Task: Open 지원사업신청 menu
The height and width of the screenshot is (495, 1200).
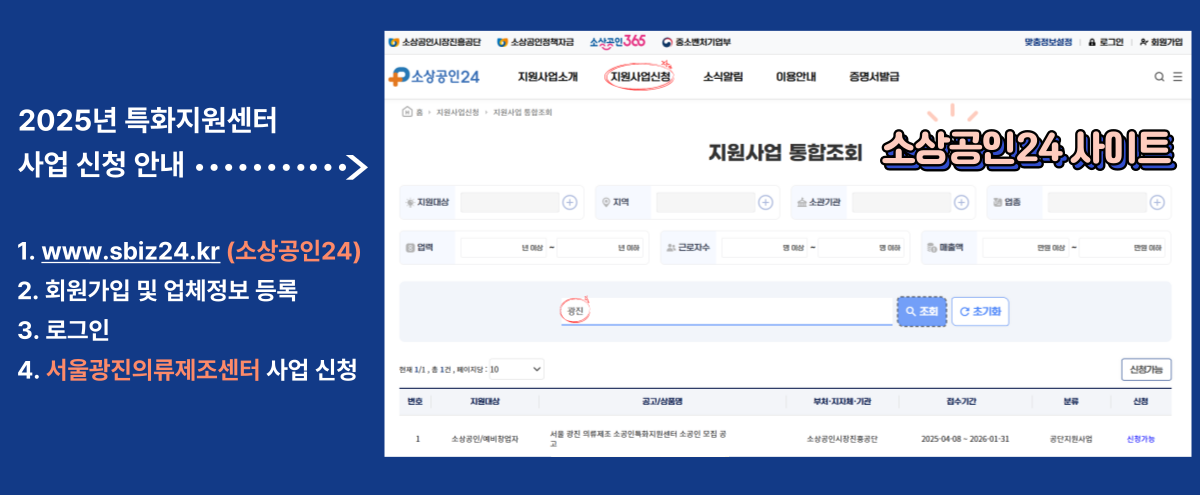Action: (640, 76)
